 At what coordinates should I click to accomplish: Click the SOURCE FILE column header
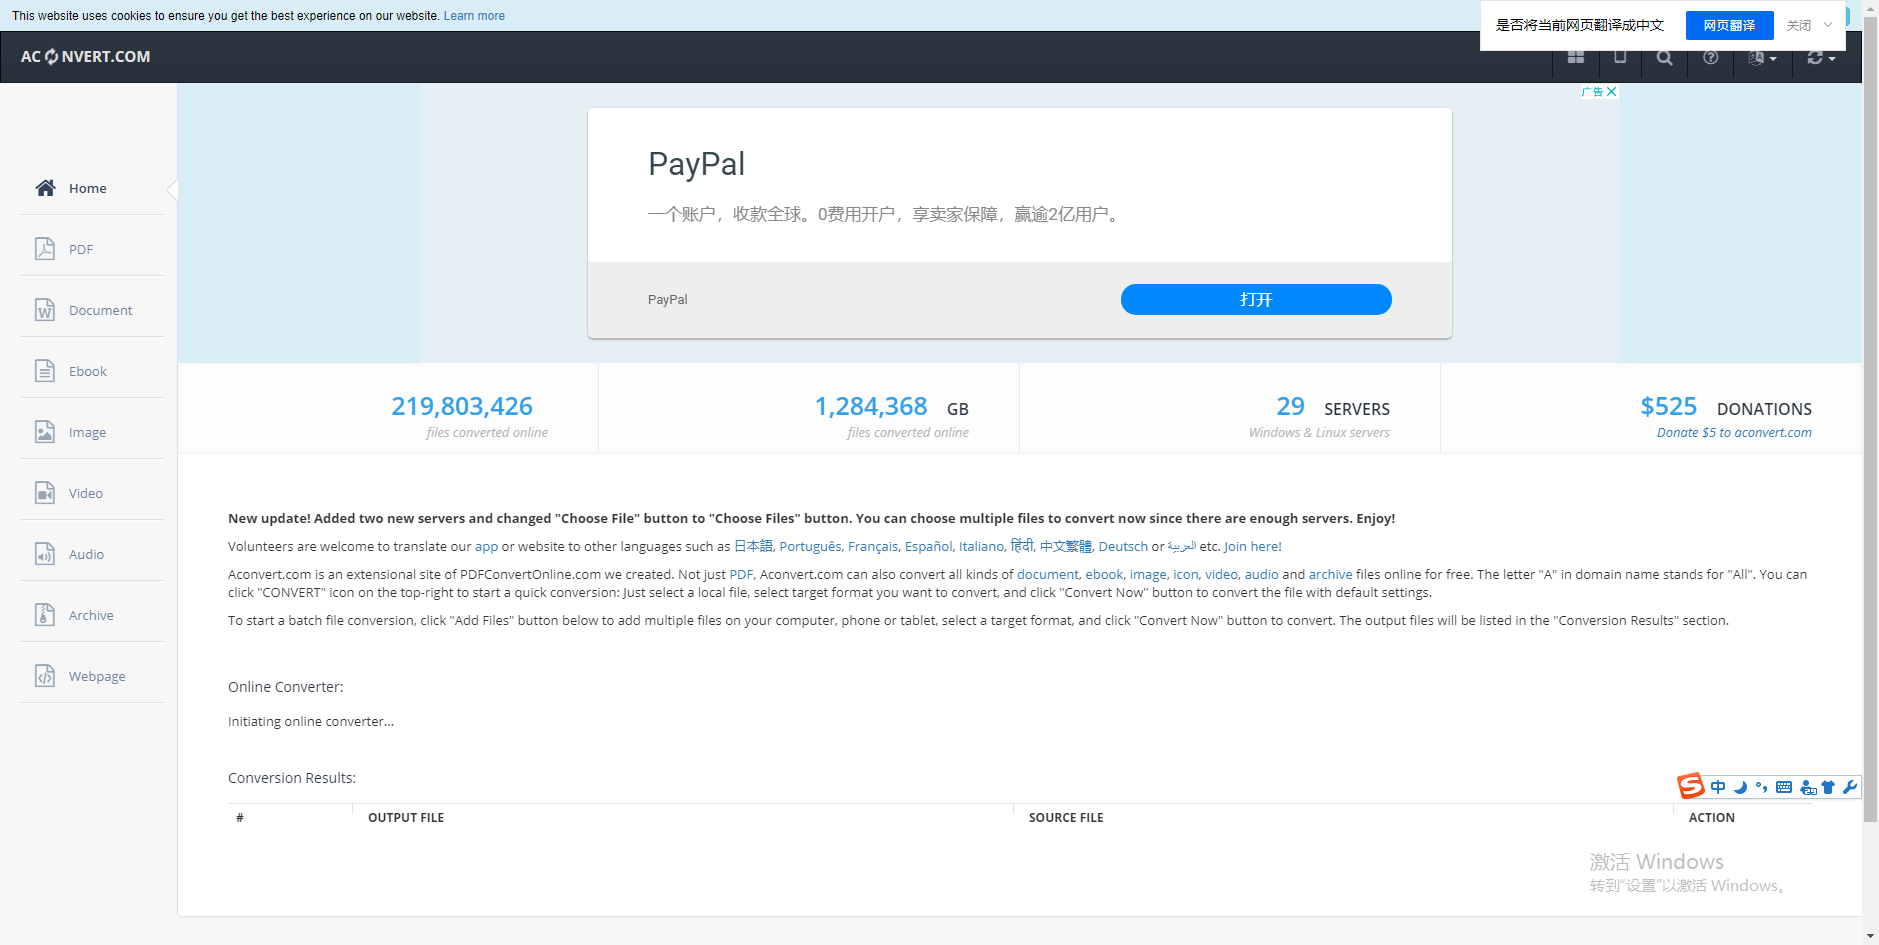tap(1066, 817)
